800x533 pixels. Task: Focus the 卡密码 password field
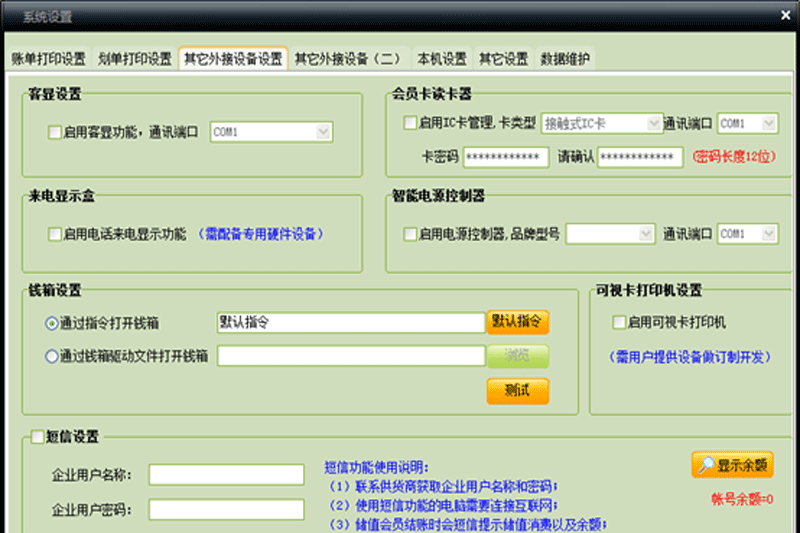click(506, 157)
